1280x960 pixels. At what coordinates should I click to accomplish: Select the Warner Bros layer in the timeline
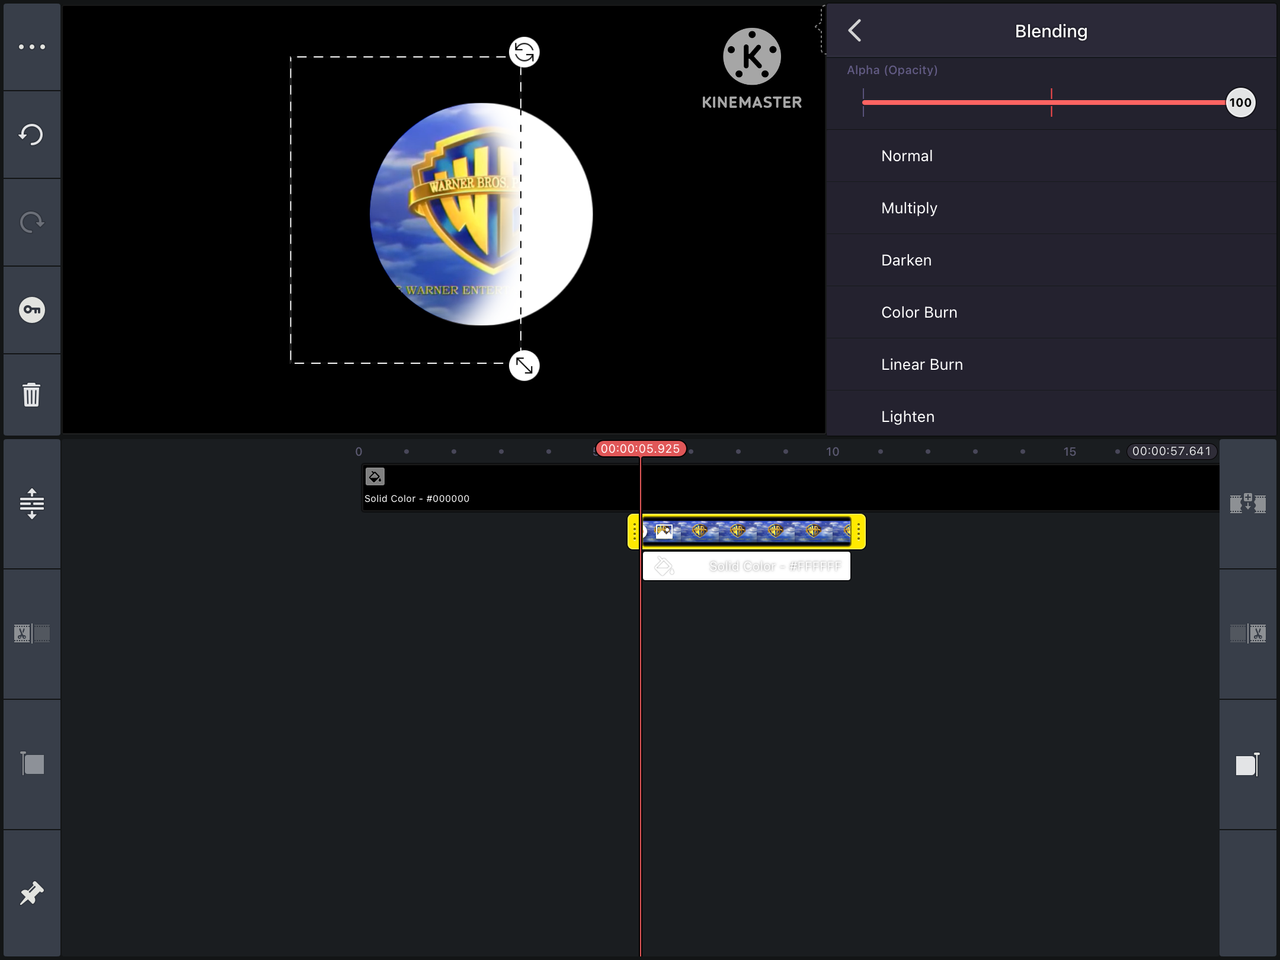[746, 531]
